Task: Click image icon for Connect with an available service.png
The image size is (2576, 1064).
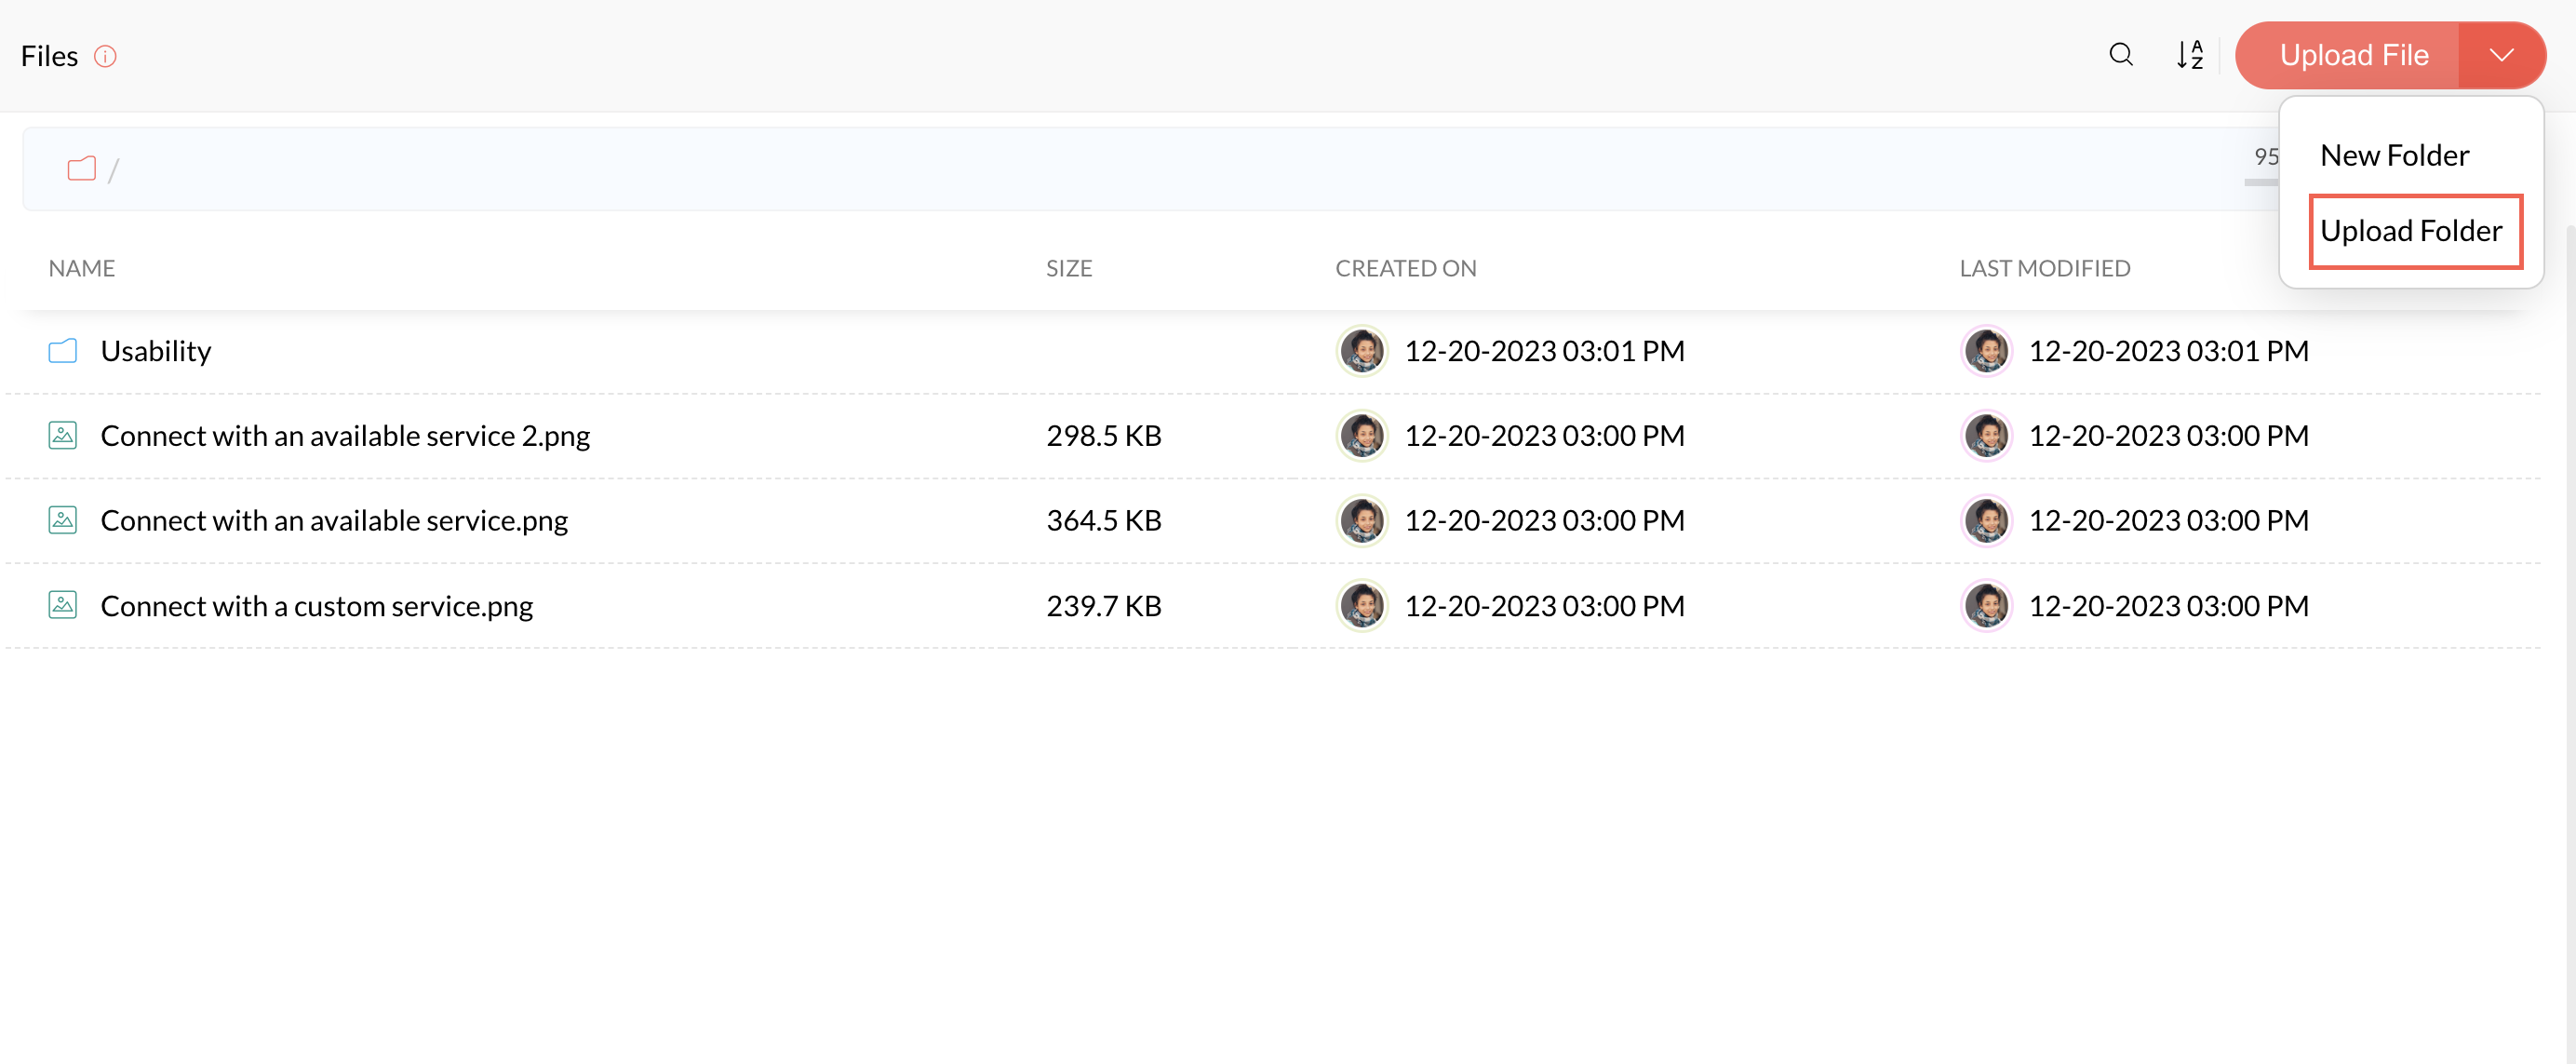Action: point(63,521)
